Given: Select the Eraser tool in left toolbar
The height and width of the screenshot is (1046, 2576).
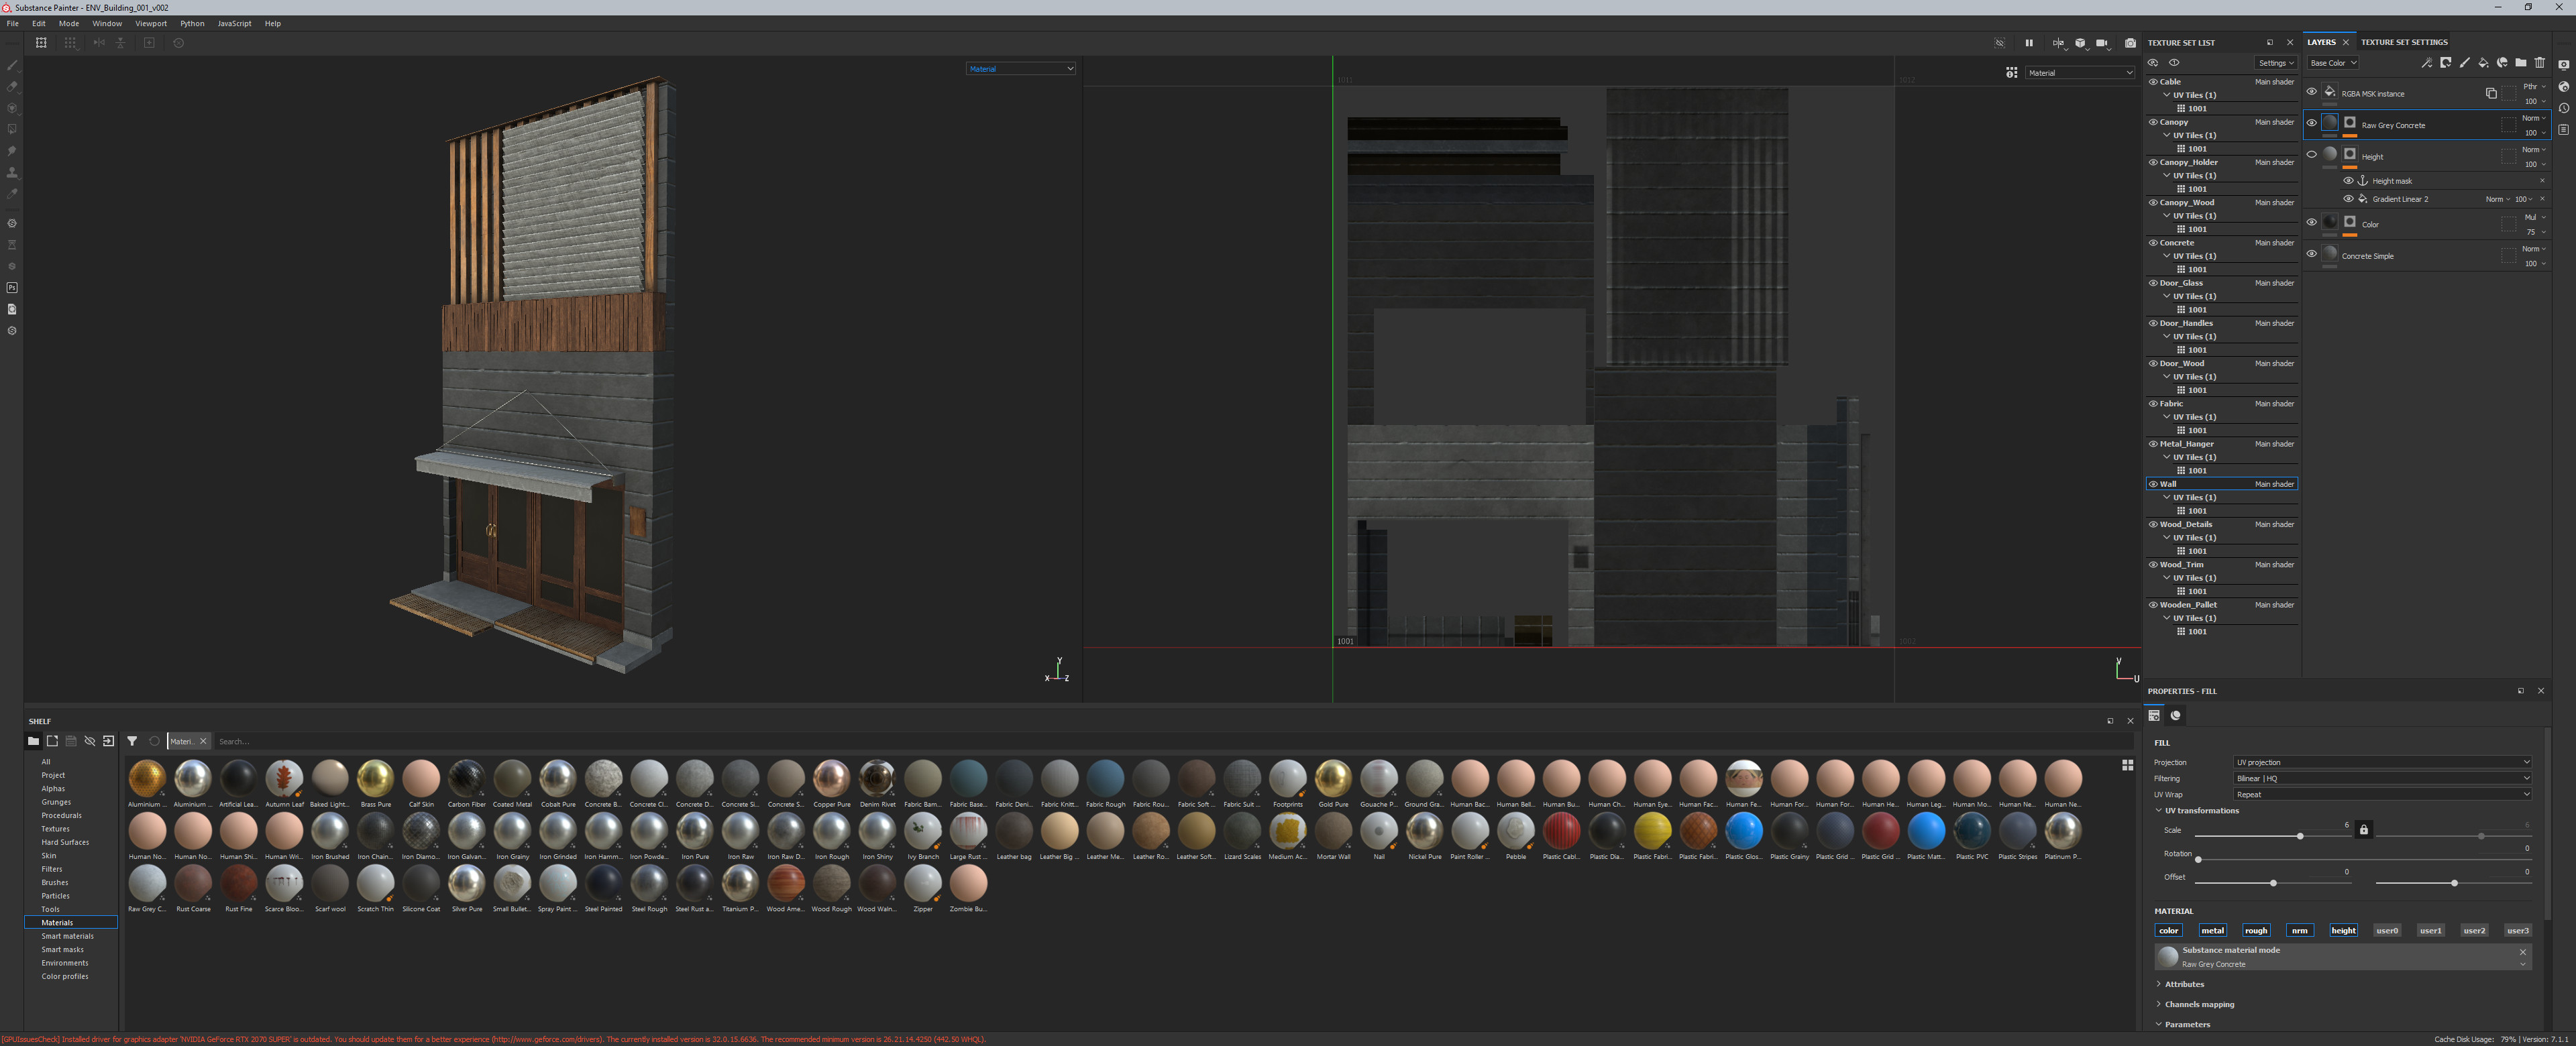Looking at the screenshot, I should (12, 86).
